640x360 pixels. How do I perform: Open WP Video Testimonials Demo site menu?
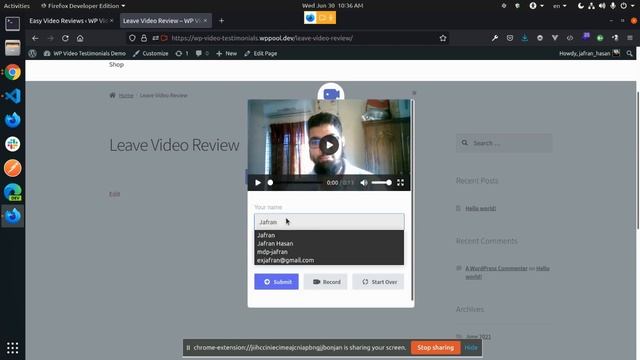point(84,53)
